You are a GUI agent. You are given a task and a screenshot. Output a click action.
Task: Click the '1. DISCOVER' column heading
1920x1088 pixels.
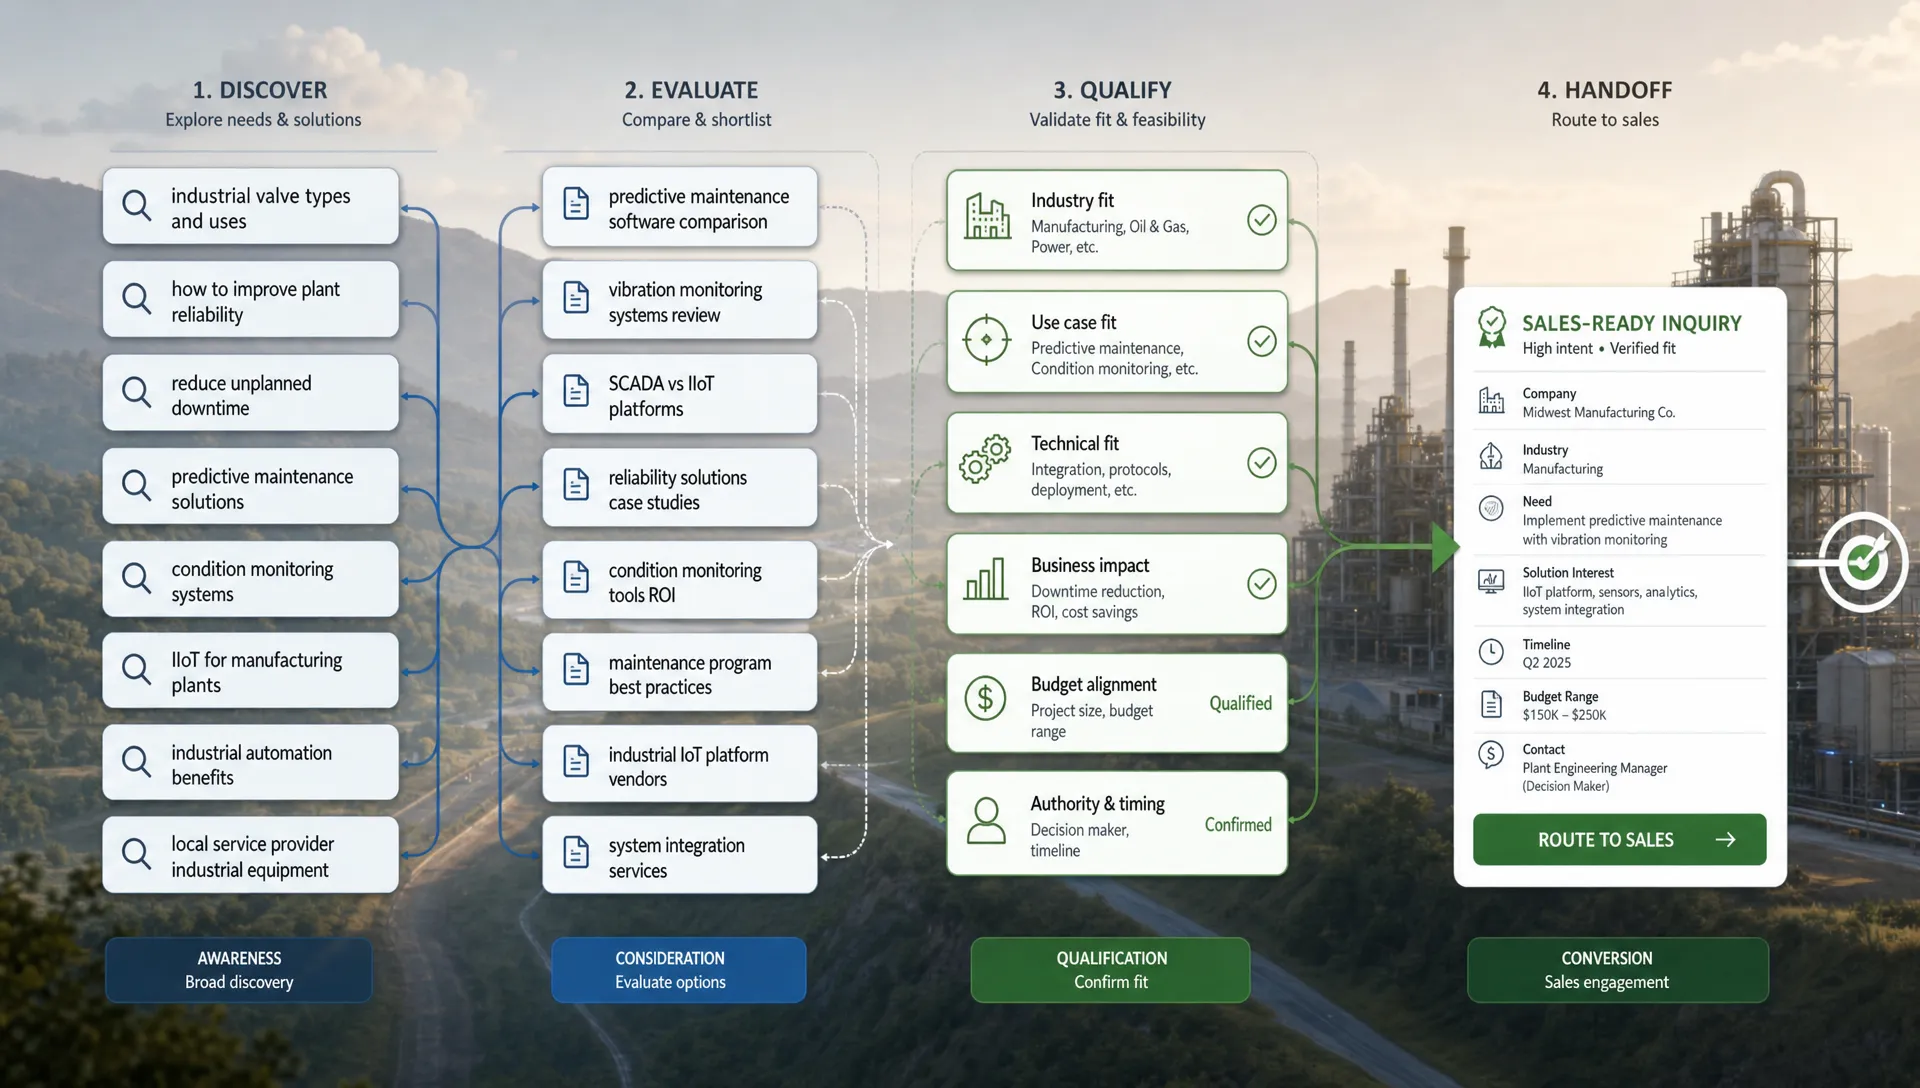pos(260,90)
